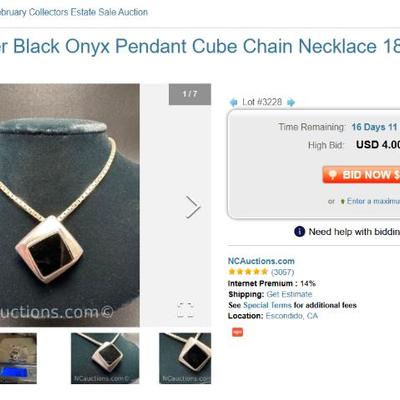This screenshot has width=400, height=400.
Task: Click the bidding help info icon
Action: (x=299, y=231)
